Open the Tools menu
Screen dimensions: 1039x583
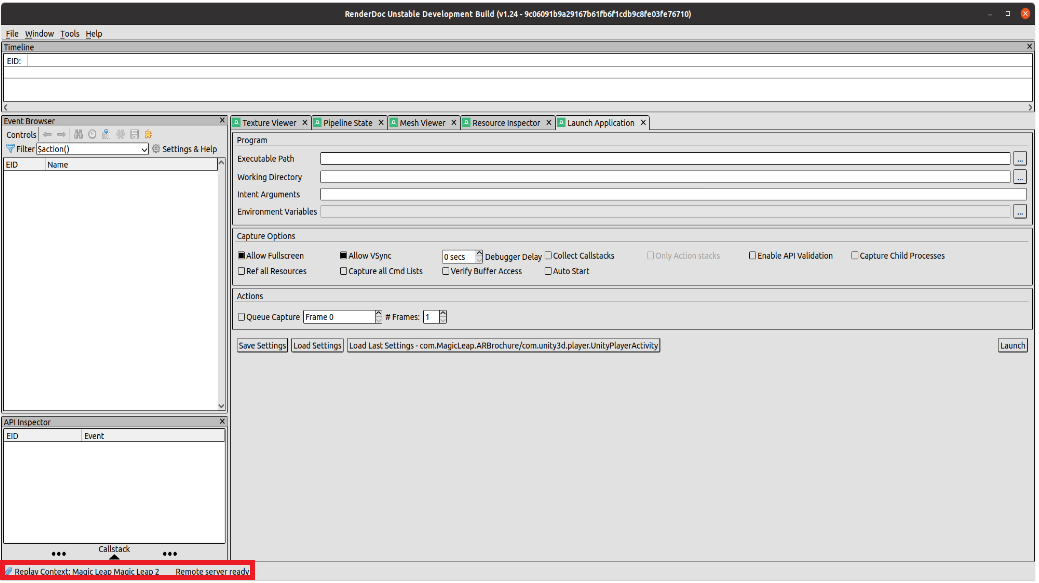click(x=69, y=34)
